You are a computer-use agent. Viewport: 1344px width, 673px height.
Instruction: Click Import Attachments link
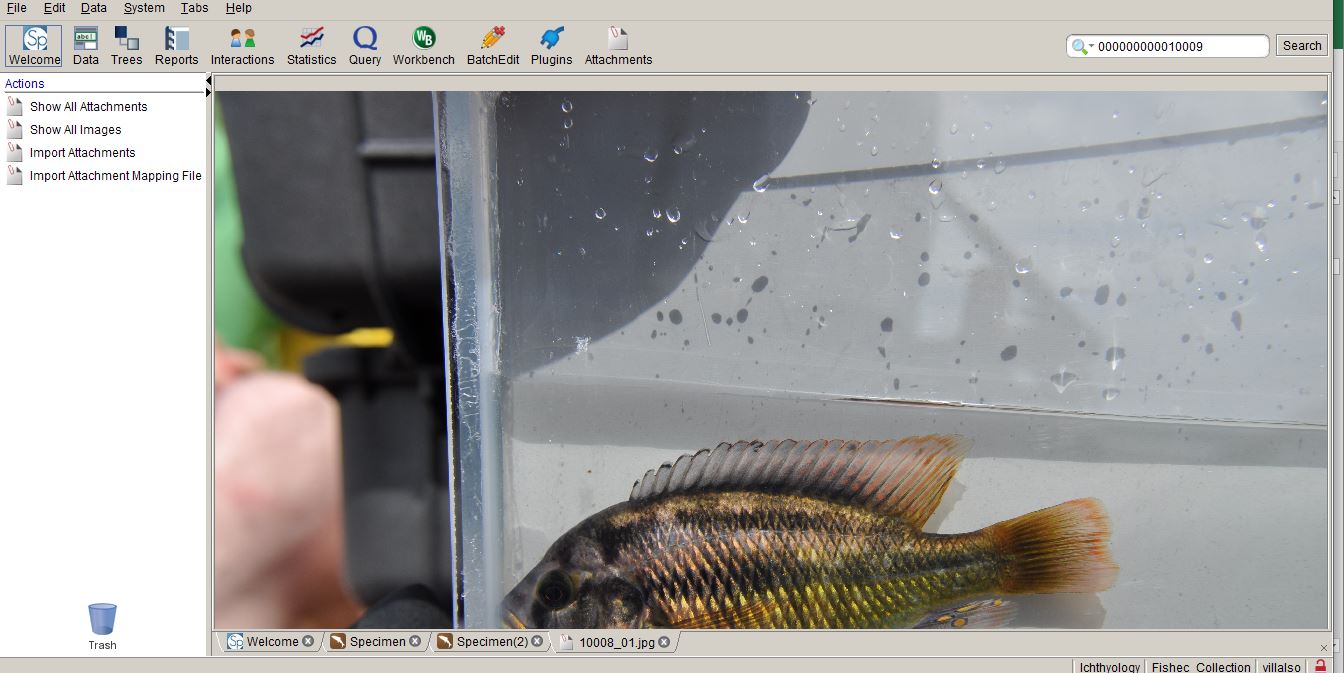click(83, 152)
